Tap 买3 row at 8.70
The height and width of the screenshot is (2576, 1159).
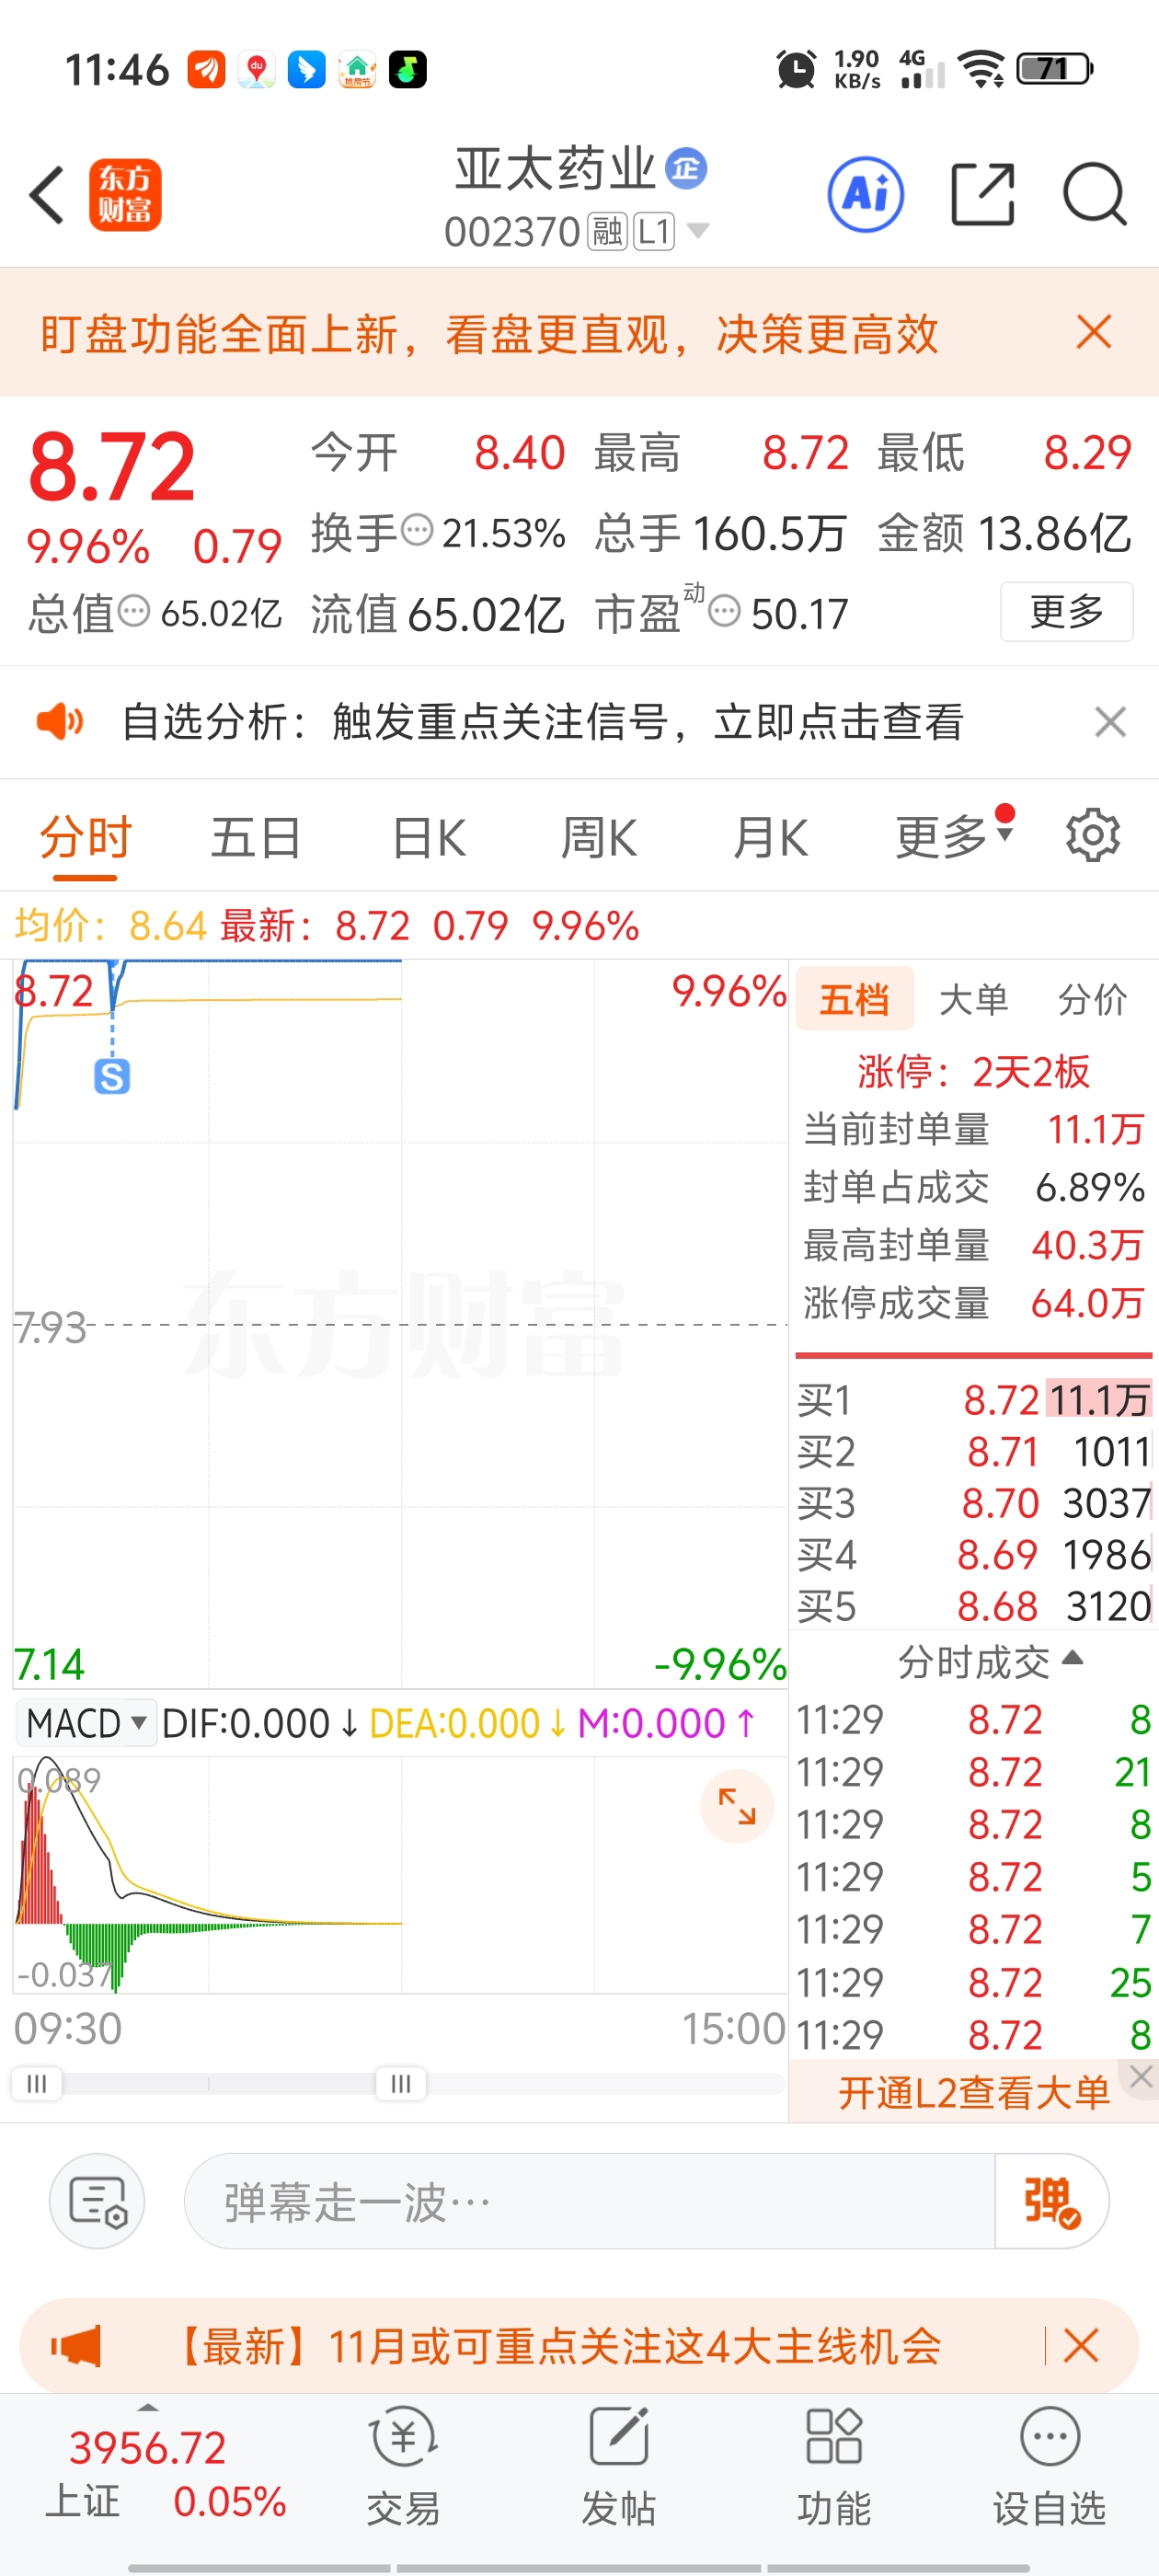pos(974,1503)
